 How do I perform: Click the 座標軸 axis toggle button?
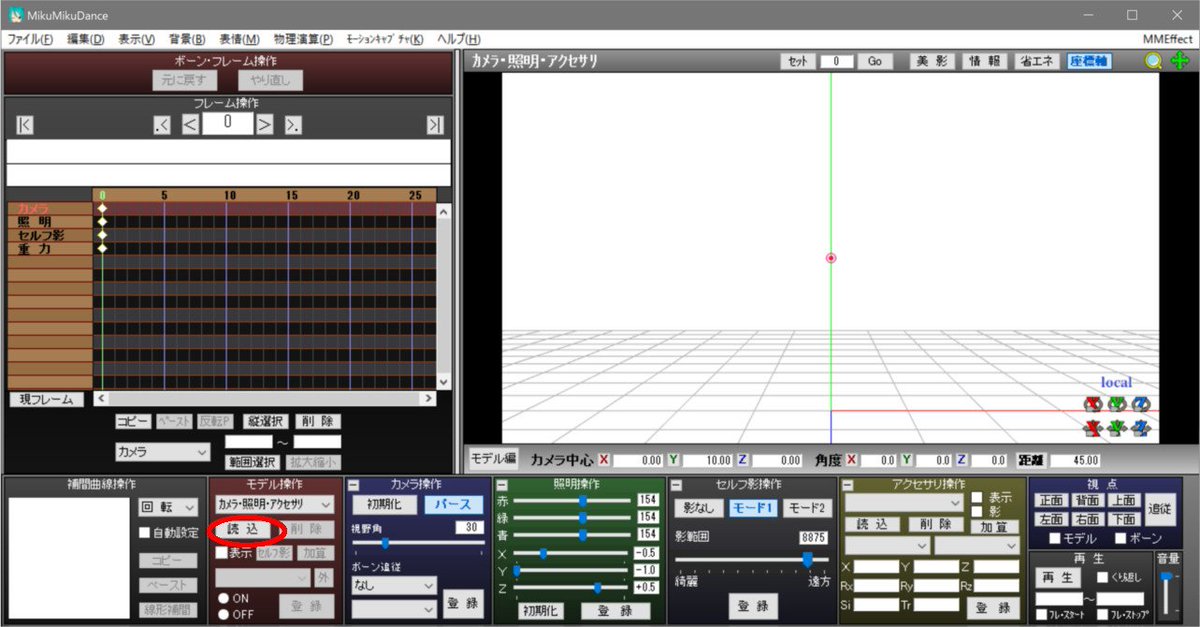pos(1089,61)
